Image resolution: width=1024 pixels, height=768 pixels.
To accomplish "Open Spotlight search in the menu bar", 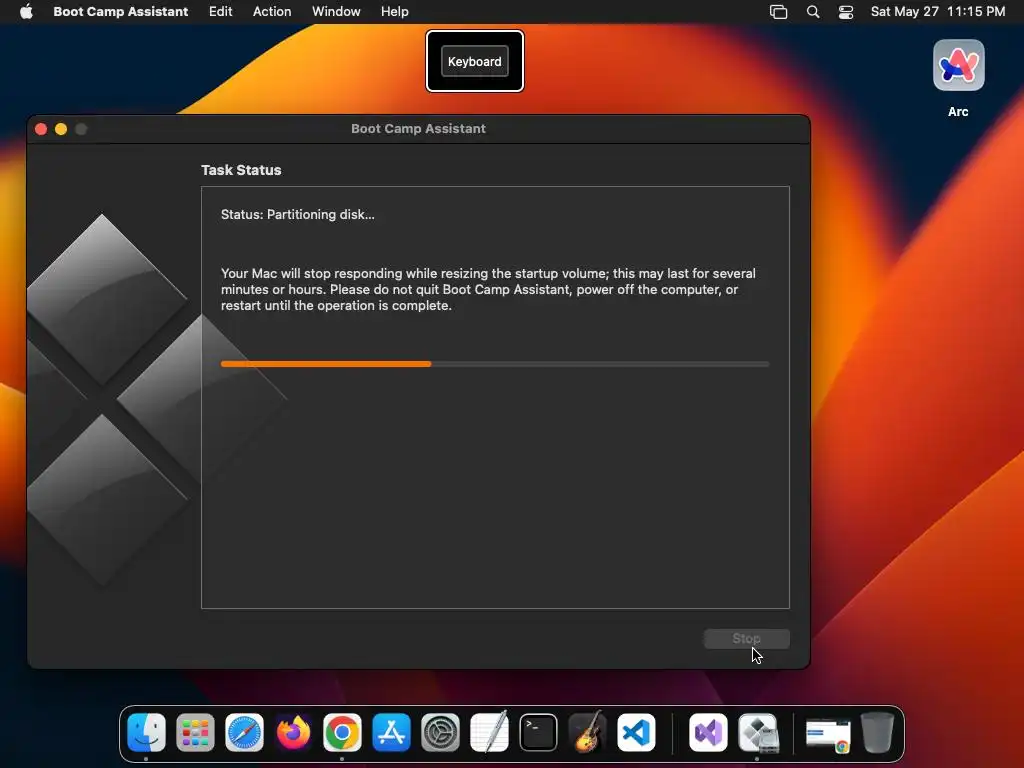I will coord(812,12).
